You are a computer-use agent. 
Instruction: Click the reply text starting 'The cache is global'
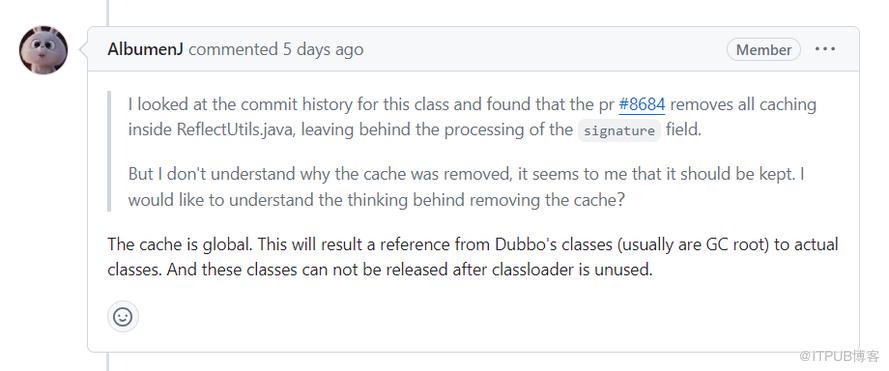click(472, 256)
